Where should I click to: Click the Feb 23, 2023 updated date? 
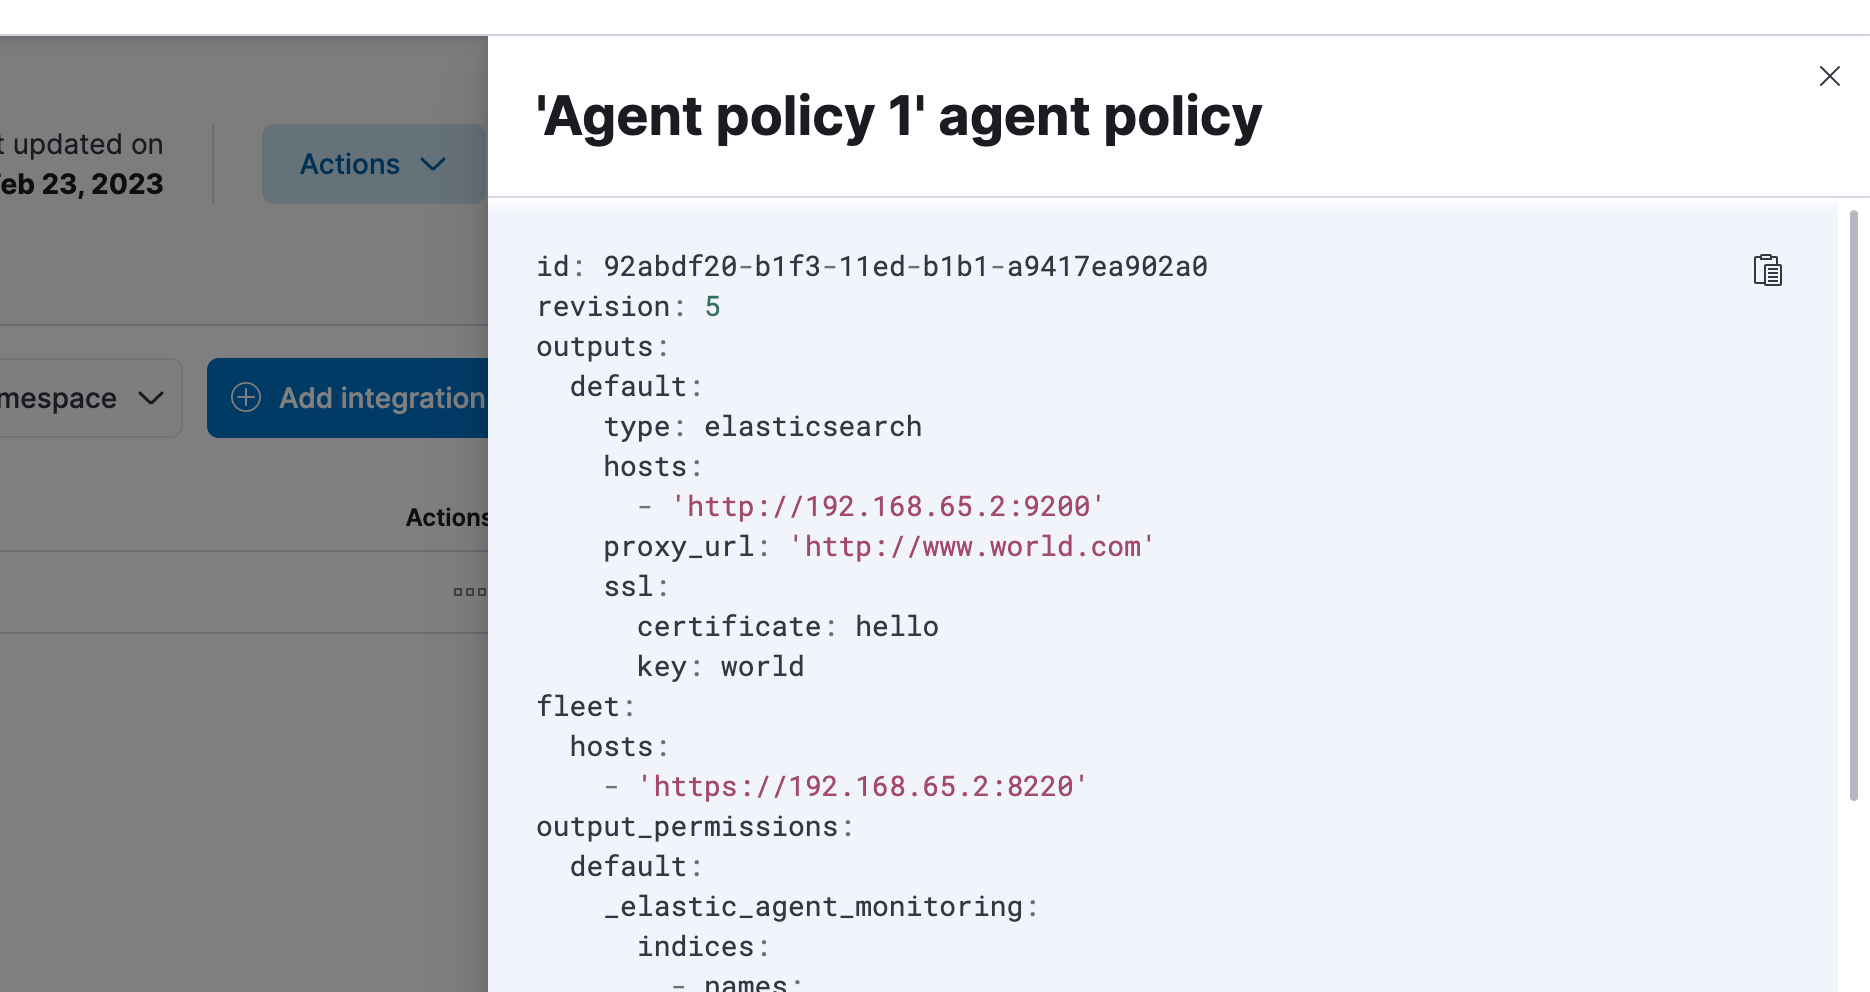pos(80,184)
